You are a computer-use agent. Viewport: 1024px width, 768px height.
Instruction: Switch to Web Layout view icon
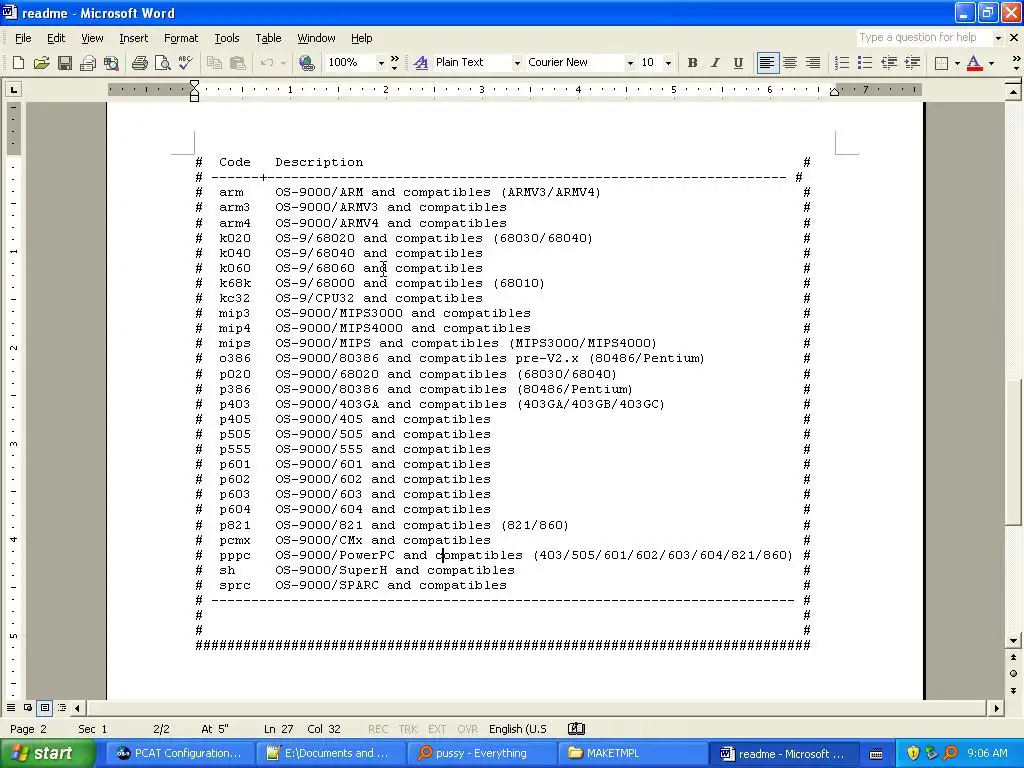coord(28,707)
